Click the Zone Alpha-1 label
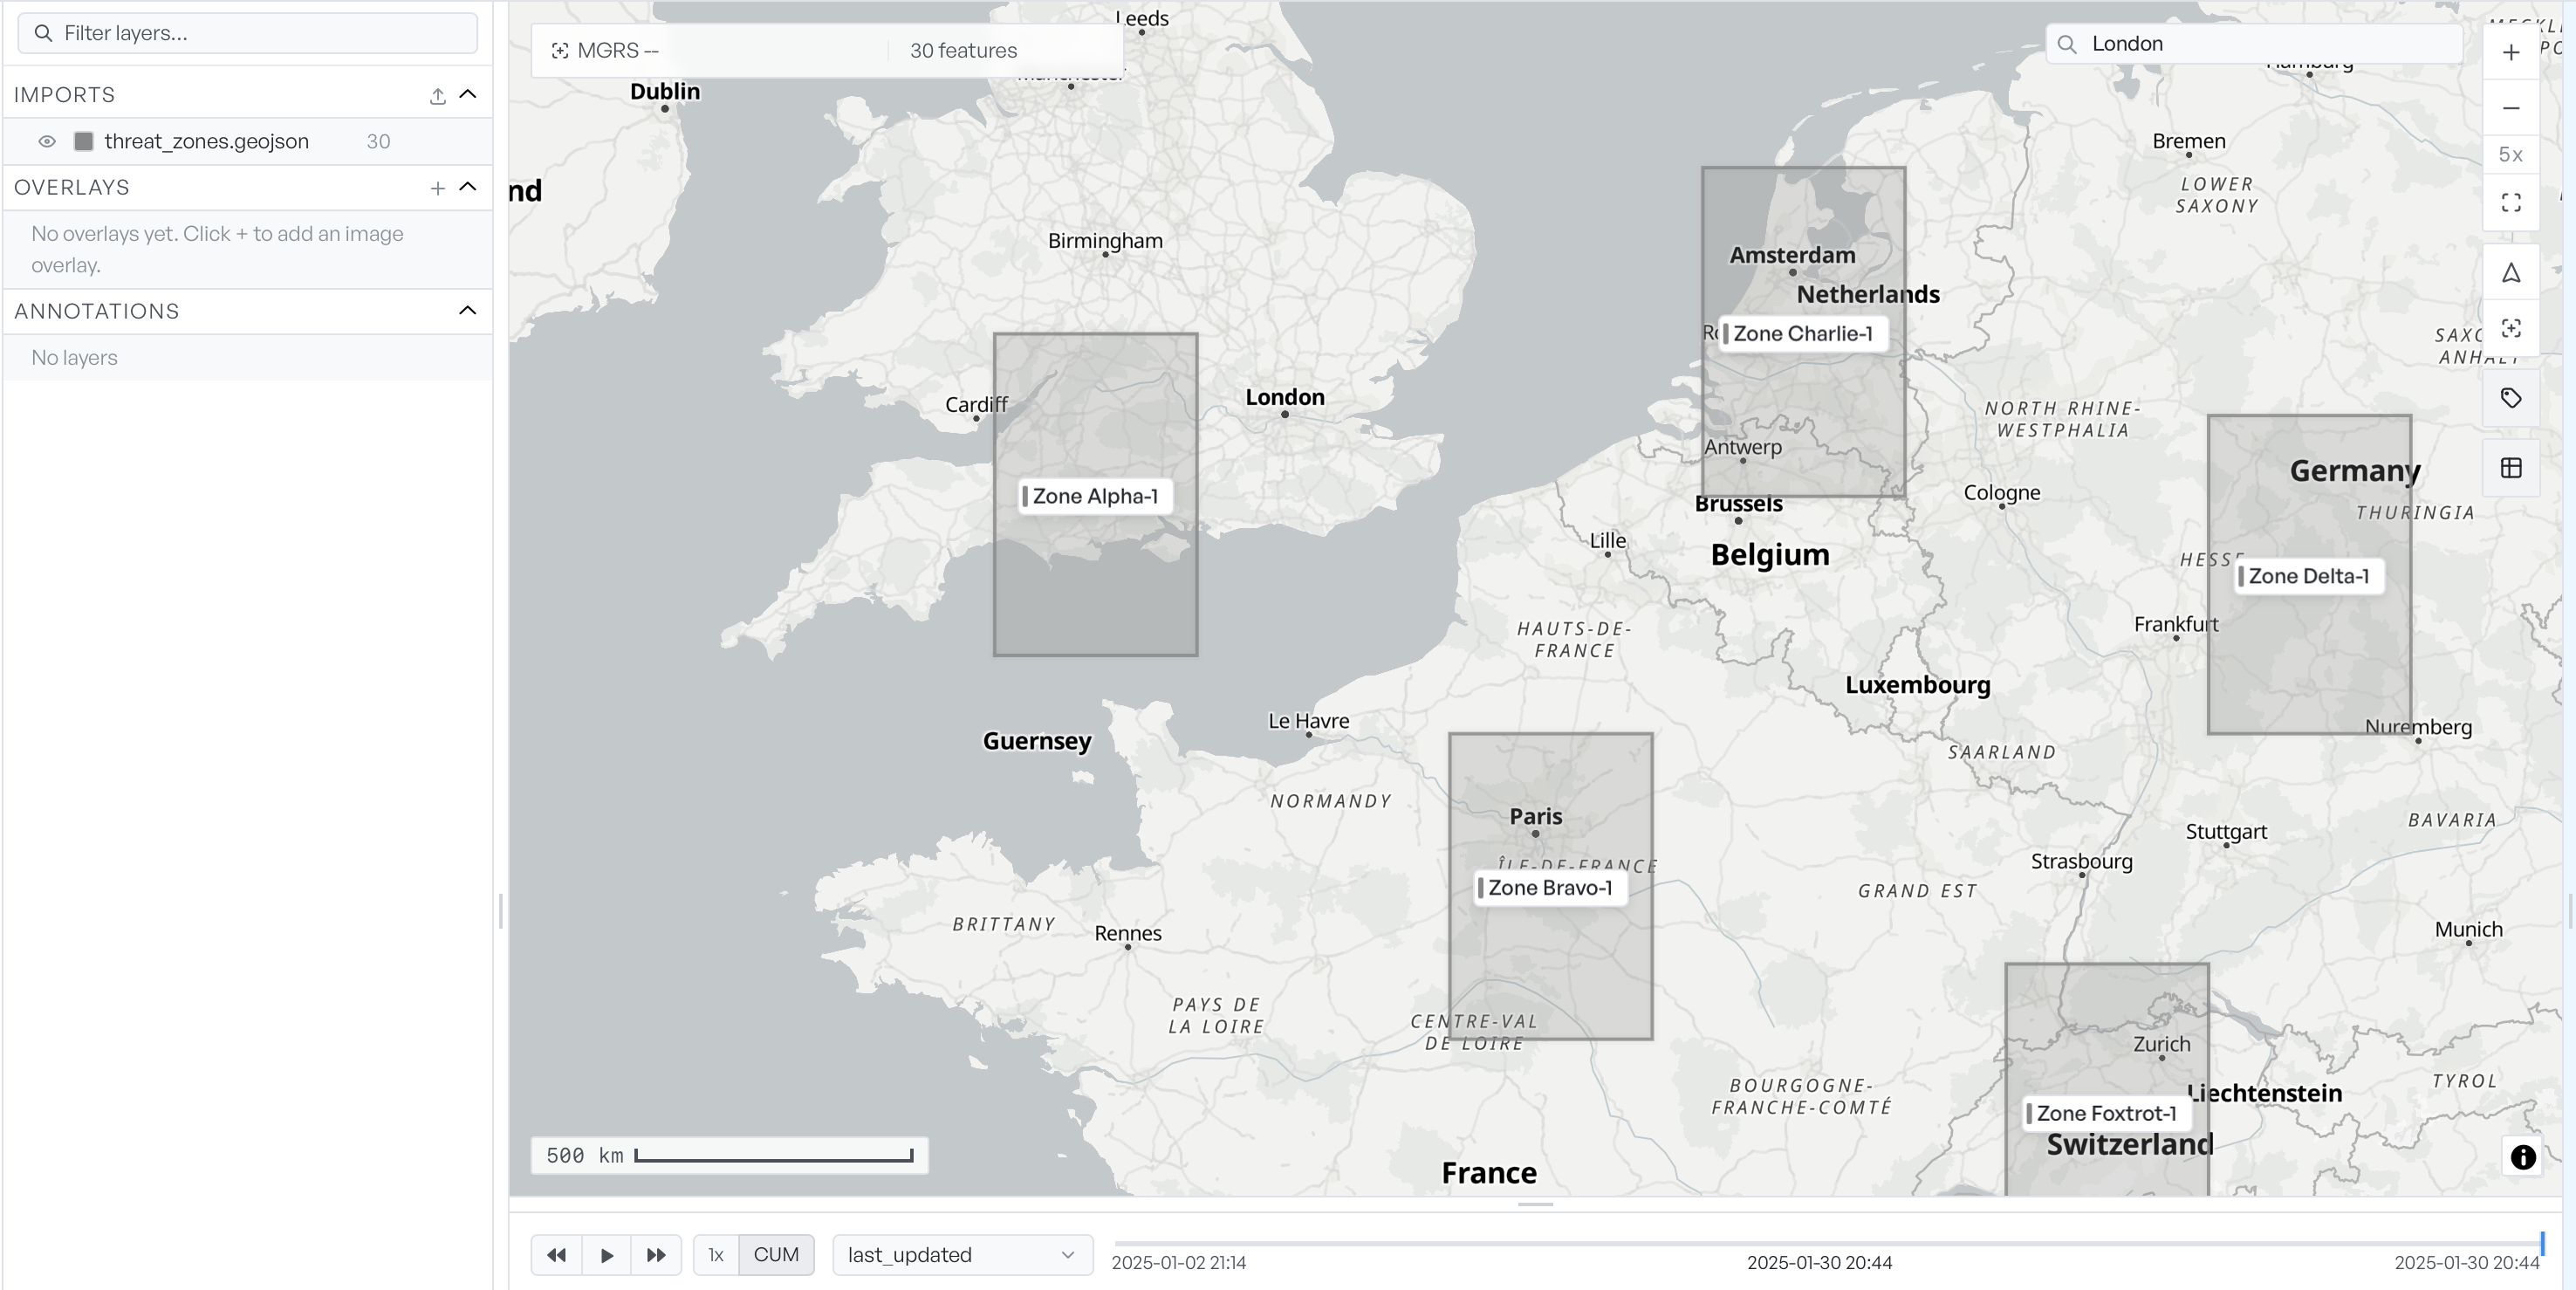The height and width of the screenshot is (1290, 2576). click(1094, 496)
